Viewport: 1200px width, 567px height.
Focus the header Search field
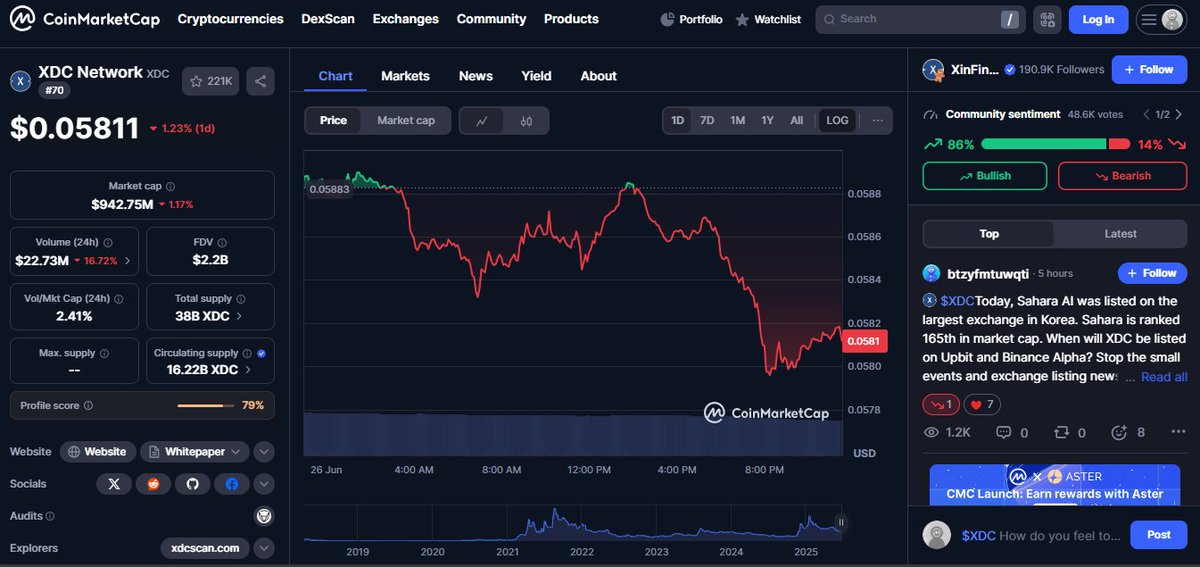point(921,19)
